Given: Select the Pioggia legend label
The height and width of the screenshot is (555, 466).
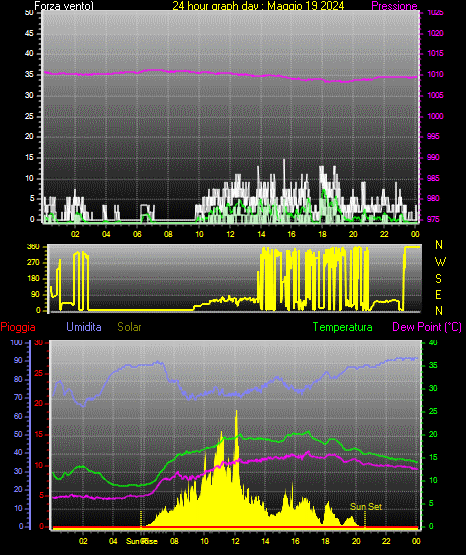Looking at the screenshot, I should tap(18, 327).
